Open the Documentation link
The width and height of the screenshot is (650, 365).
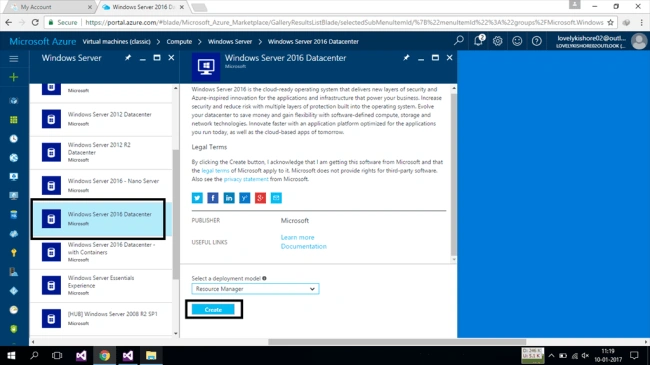[303, 246]
